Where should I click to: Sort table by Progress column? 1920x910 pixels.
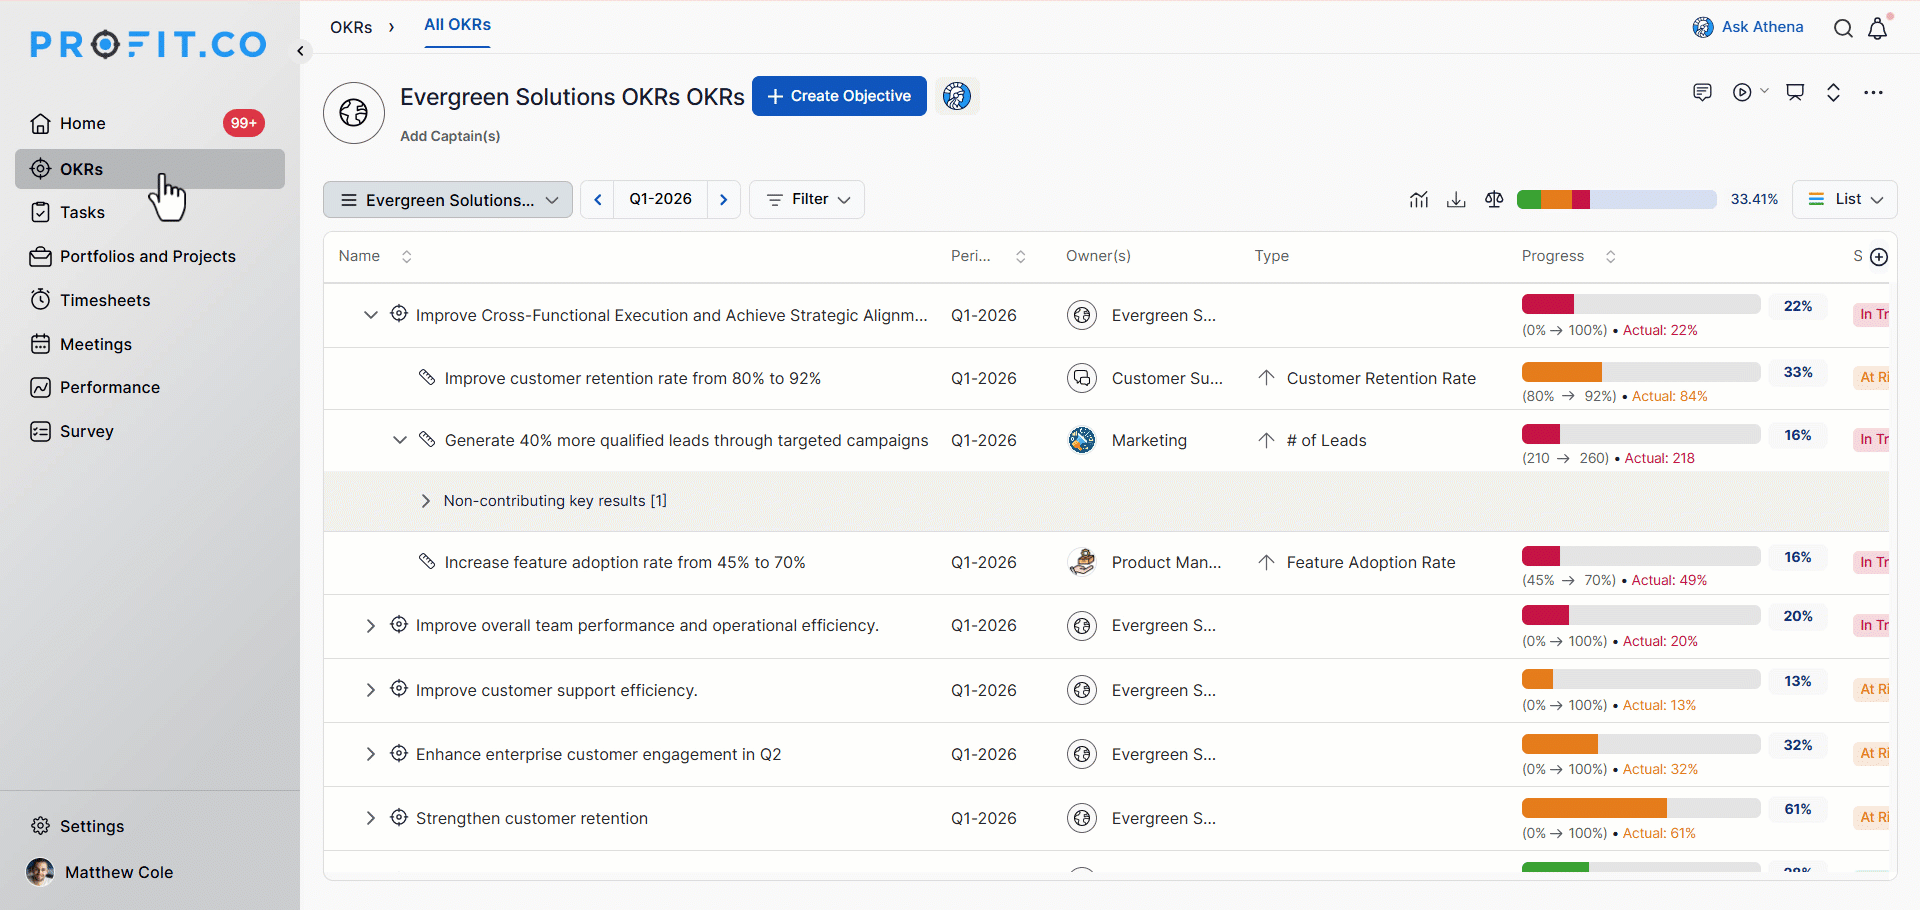(x=1610, y=257)
